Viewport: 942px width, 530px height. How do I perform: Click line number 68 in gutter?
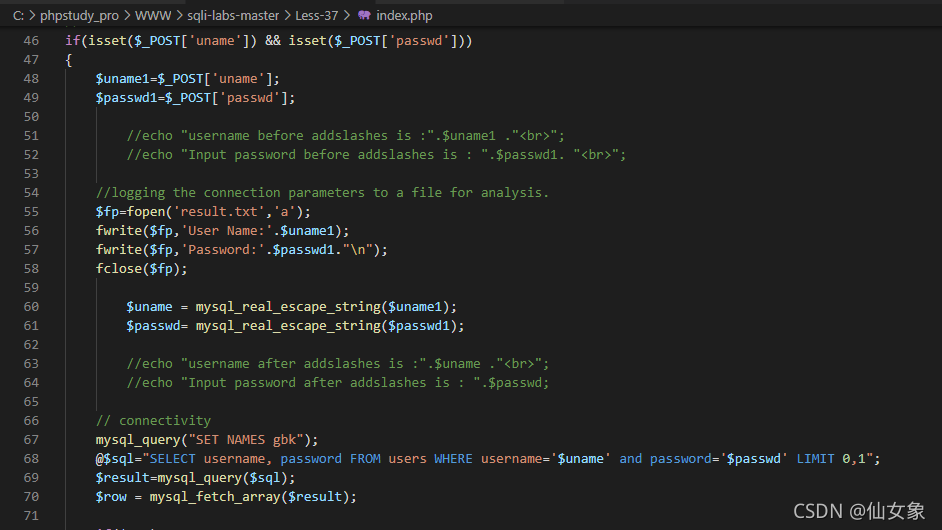[31, 458]
